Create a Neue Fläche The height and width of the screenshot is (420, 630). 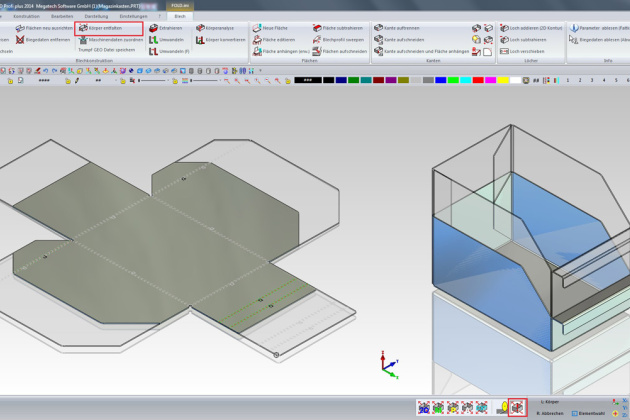281,28
